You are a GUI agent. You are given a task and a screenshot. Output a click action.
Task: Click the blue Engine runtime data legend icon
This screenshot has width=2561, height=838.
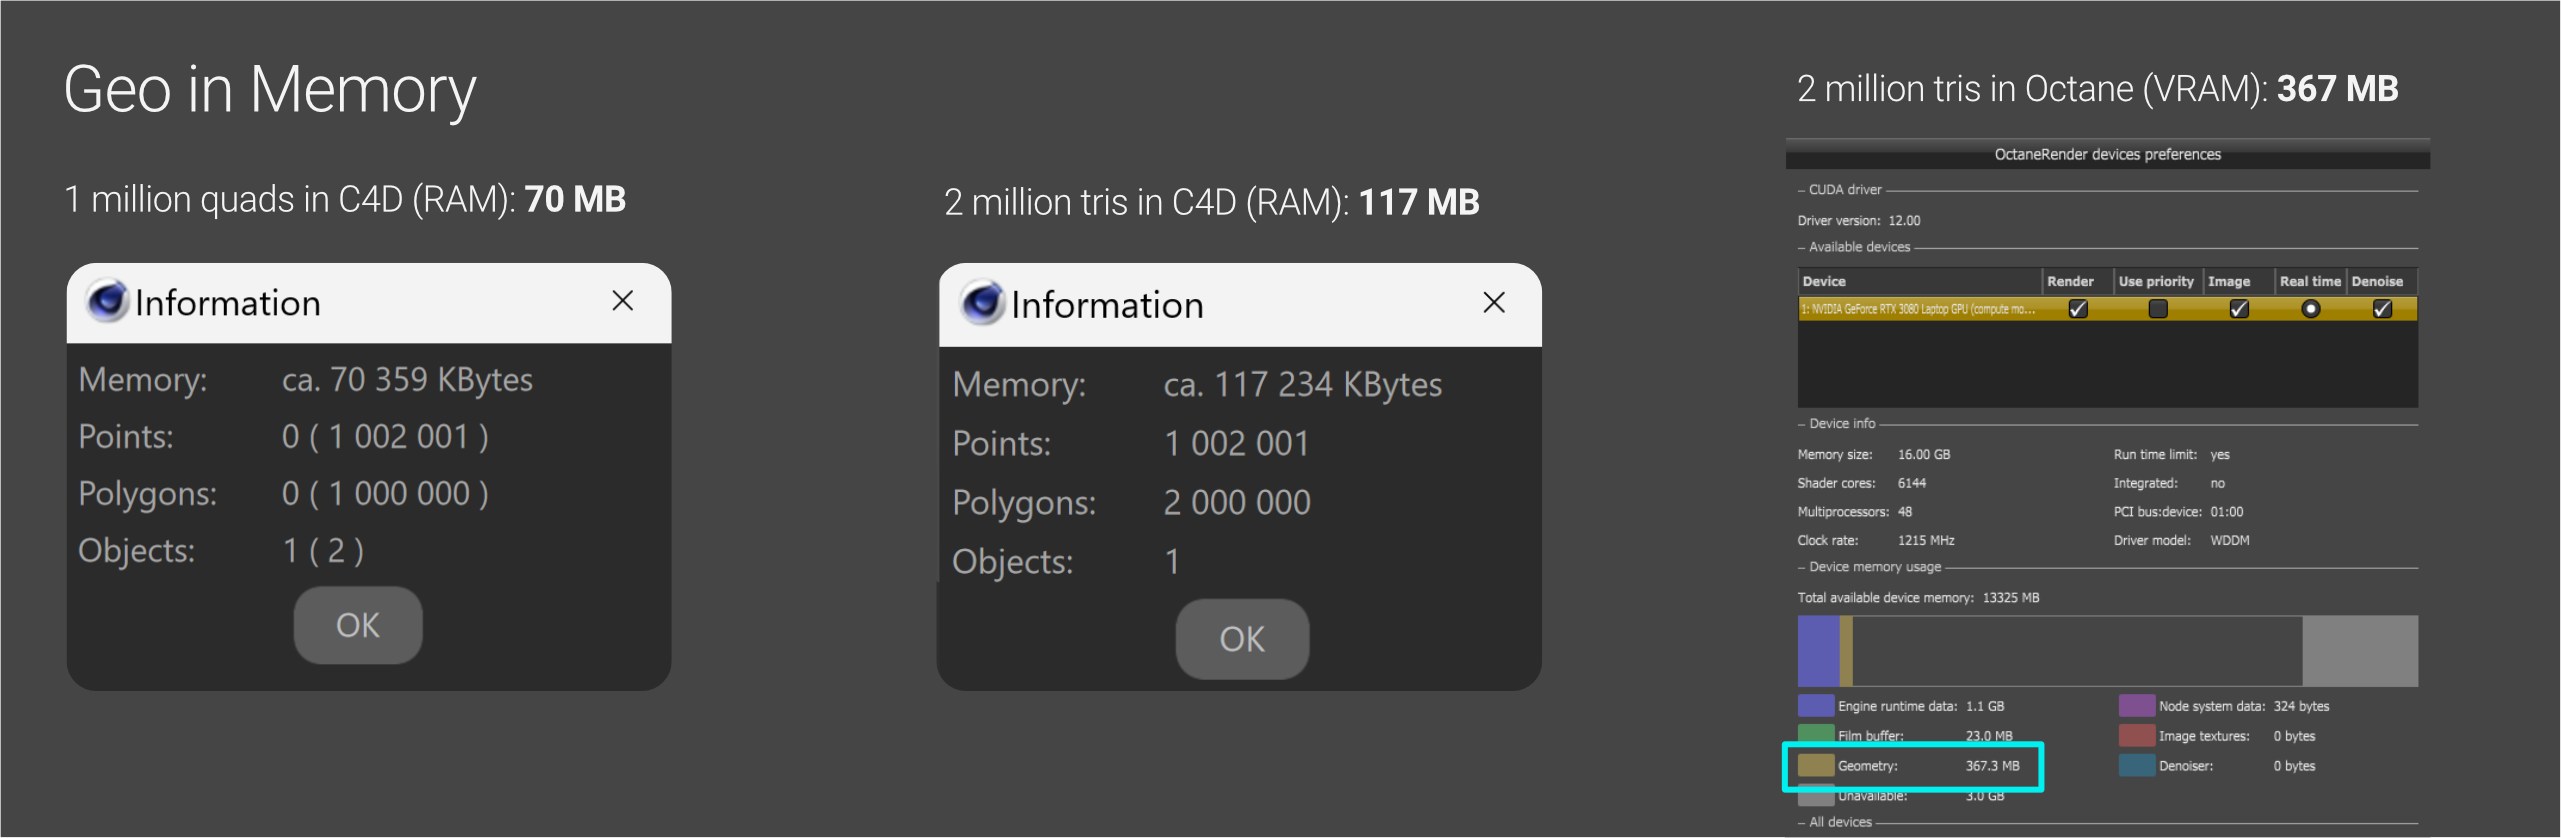point(1818,705)
